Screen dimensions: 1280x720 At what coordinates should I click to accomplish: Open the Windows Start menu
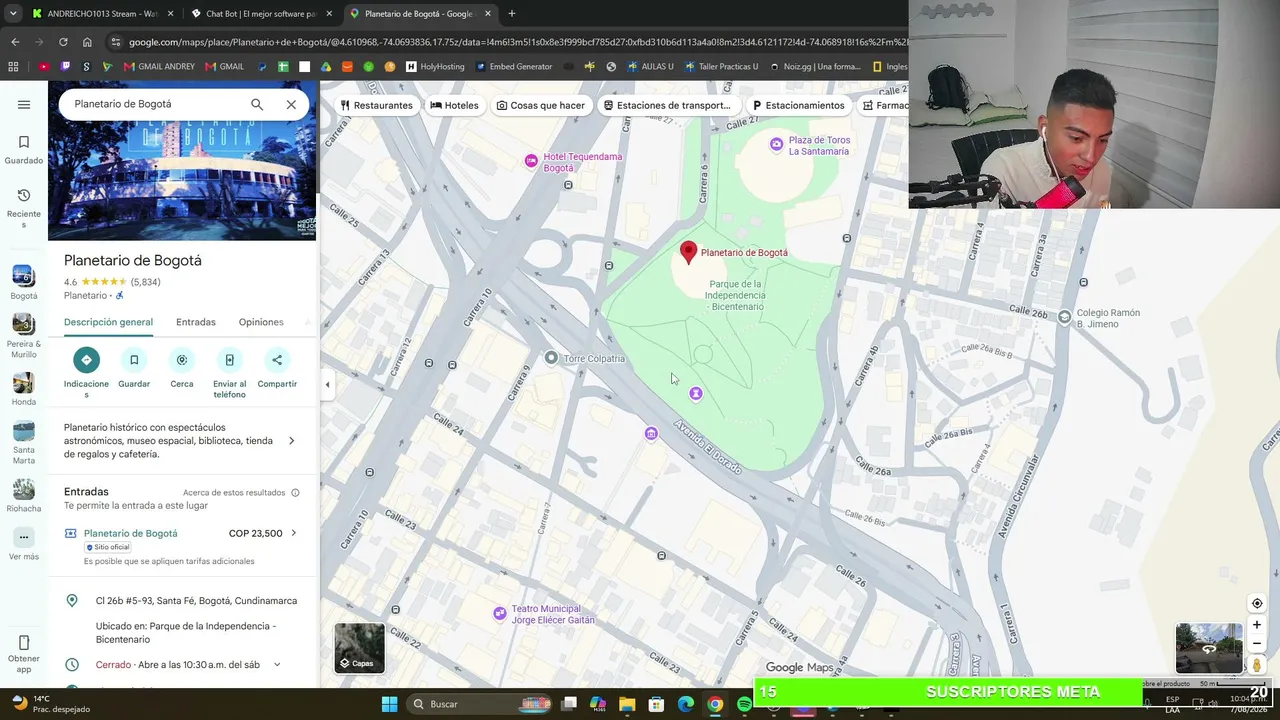(390, 704)
